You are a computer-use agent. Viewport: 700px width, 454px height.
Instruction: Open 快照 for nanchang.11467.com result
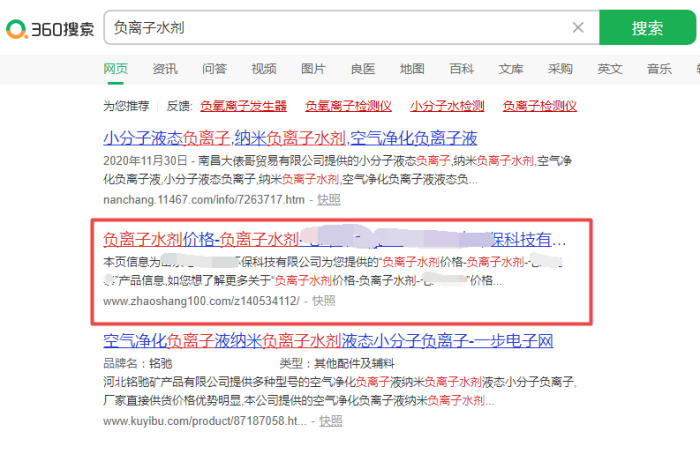coord(329,200)
